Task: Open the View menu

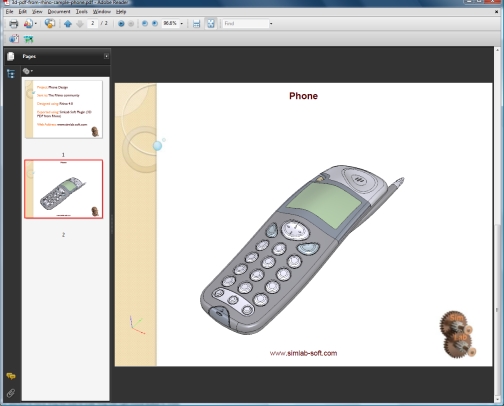Action: tap(37, 12)
